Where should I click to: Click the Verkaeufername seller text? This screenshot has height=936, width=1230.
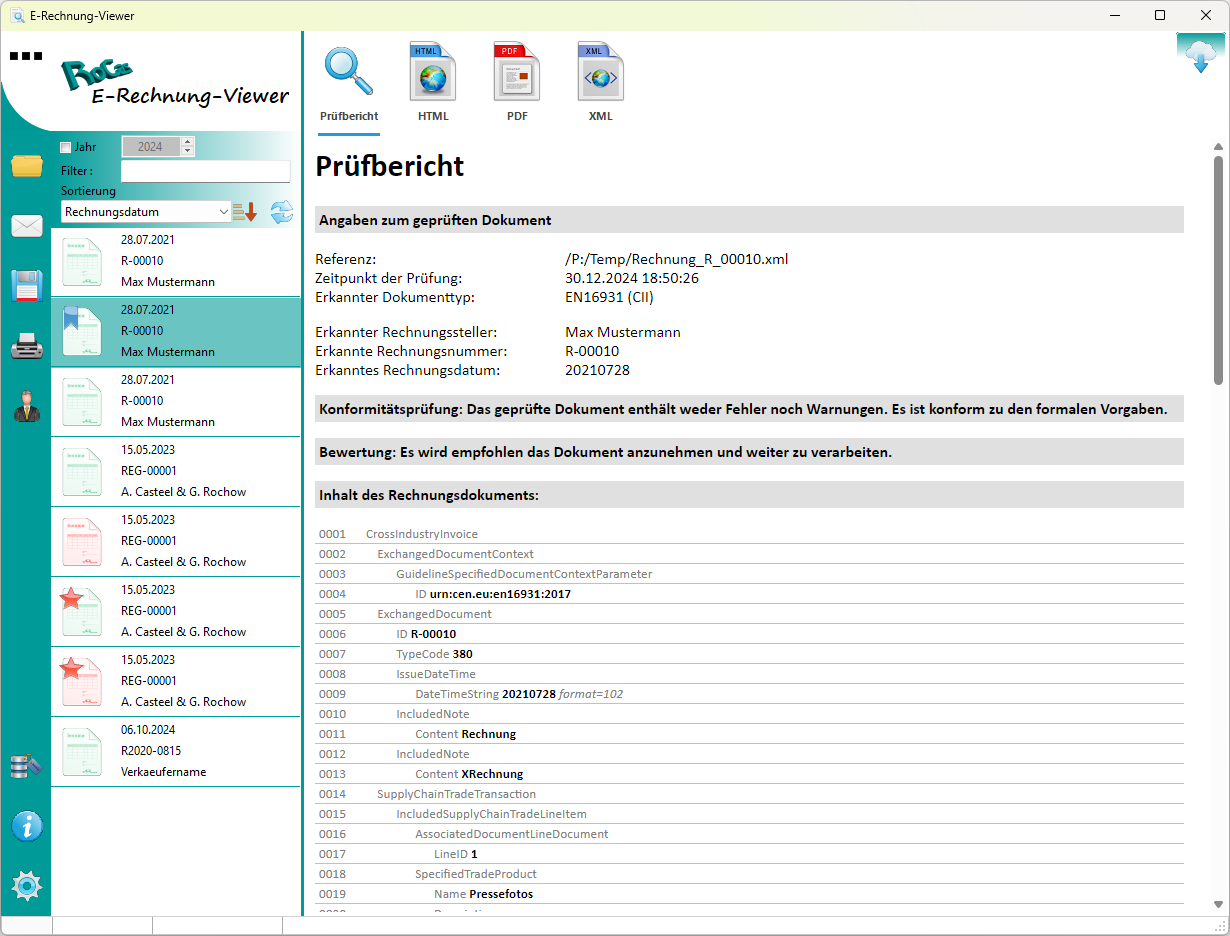pos(163,772)
